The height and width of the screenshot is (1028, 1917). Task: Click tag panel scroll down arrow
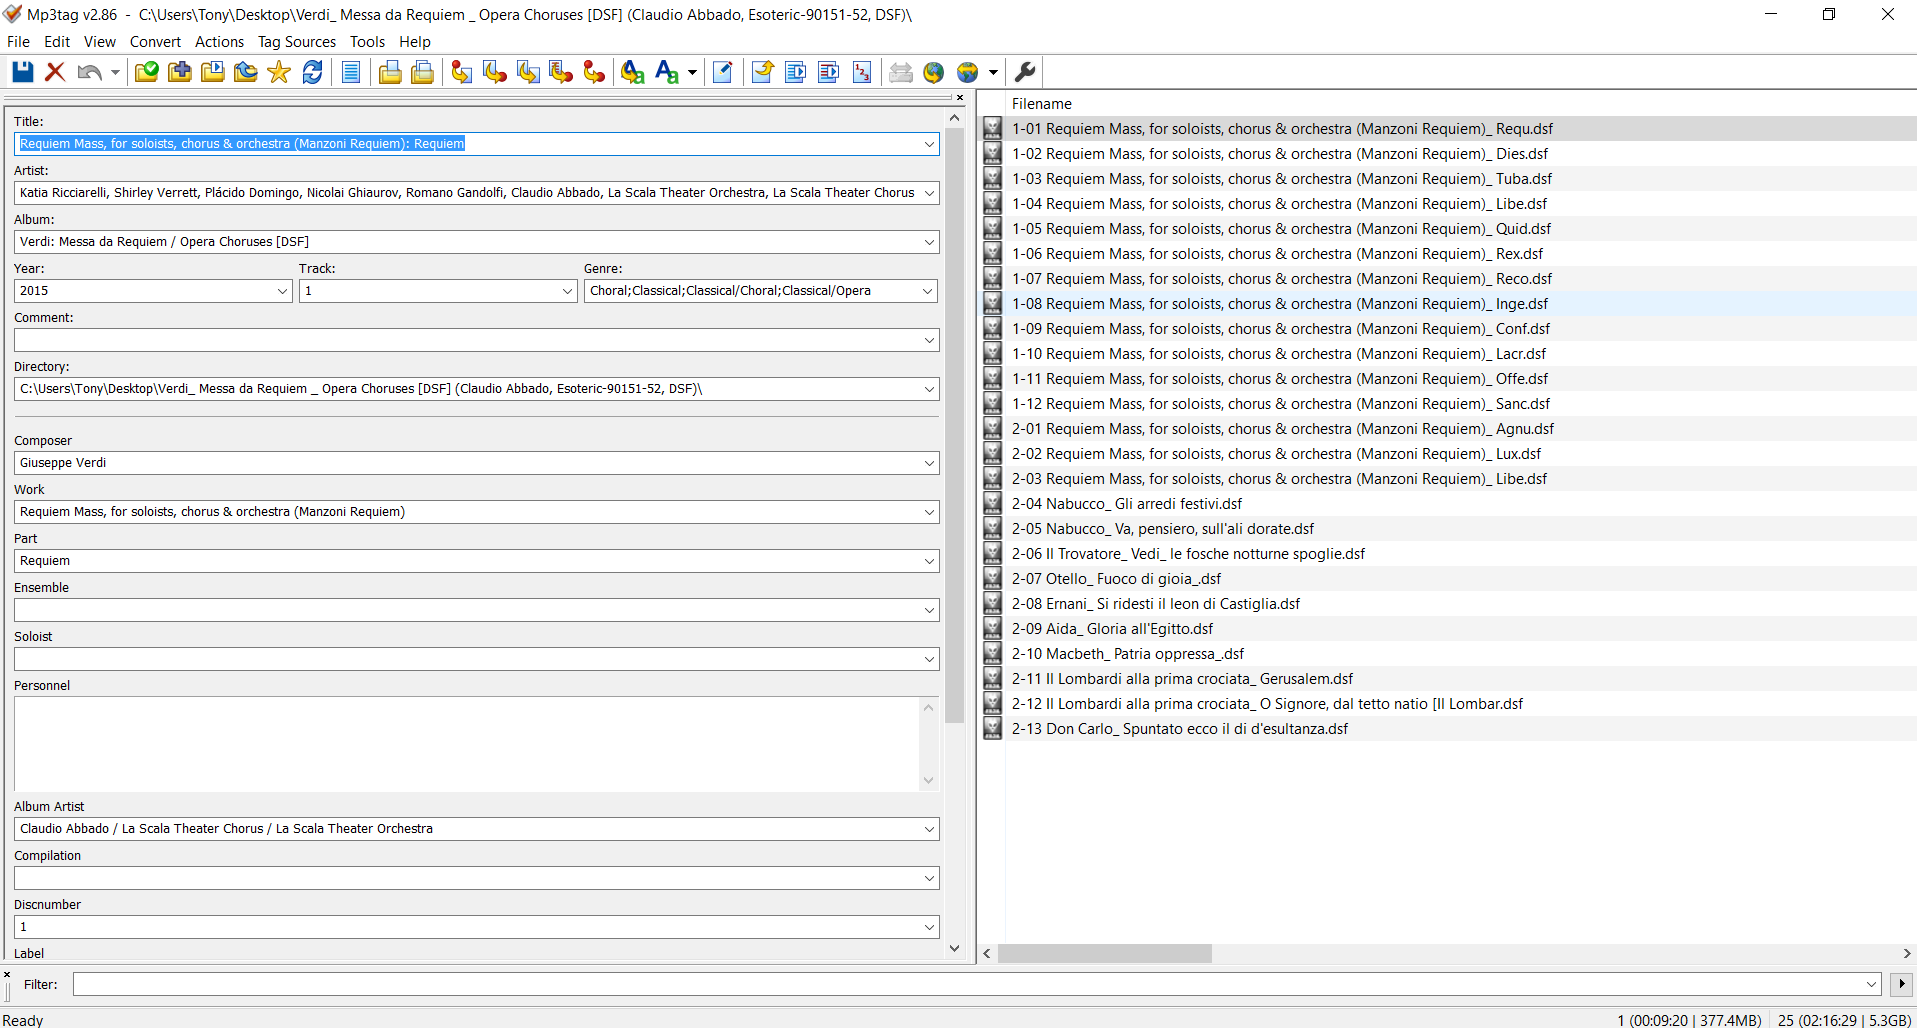click(x=954, y=948)
